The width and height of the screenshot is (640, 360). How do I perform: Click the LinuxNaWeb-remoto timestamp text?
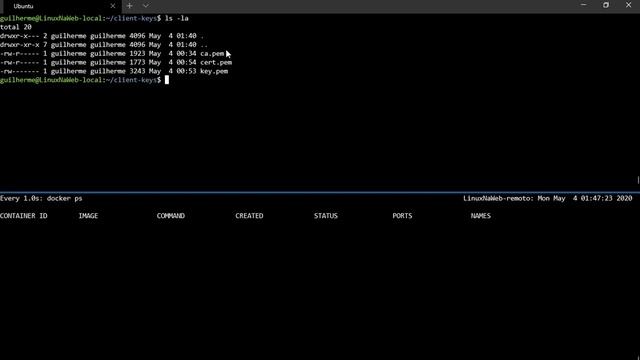pos(547,198)
